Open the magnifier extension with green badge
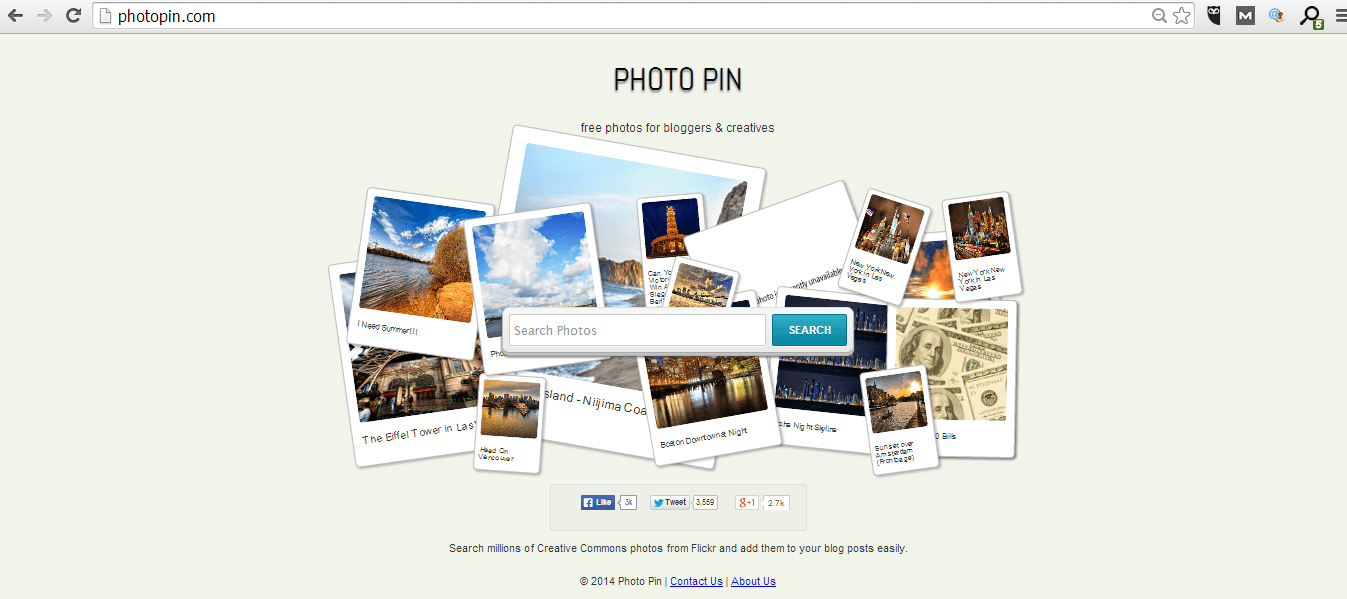This screenshot has height=599, width=1347. (1310, 17)
